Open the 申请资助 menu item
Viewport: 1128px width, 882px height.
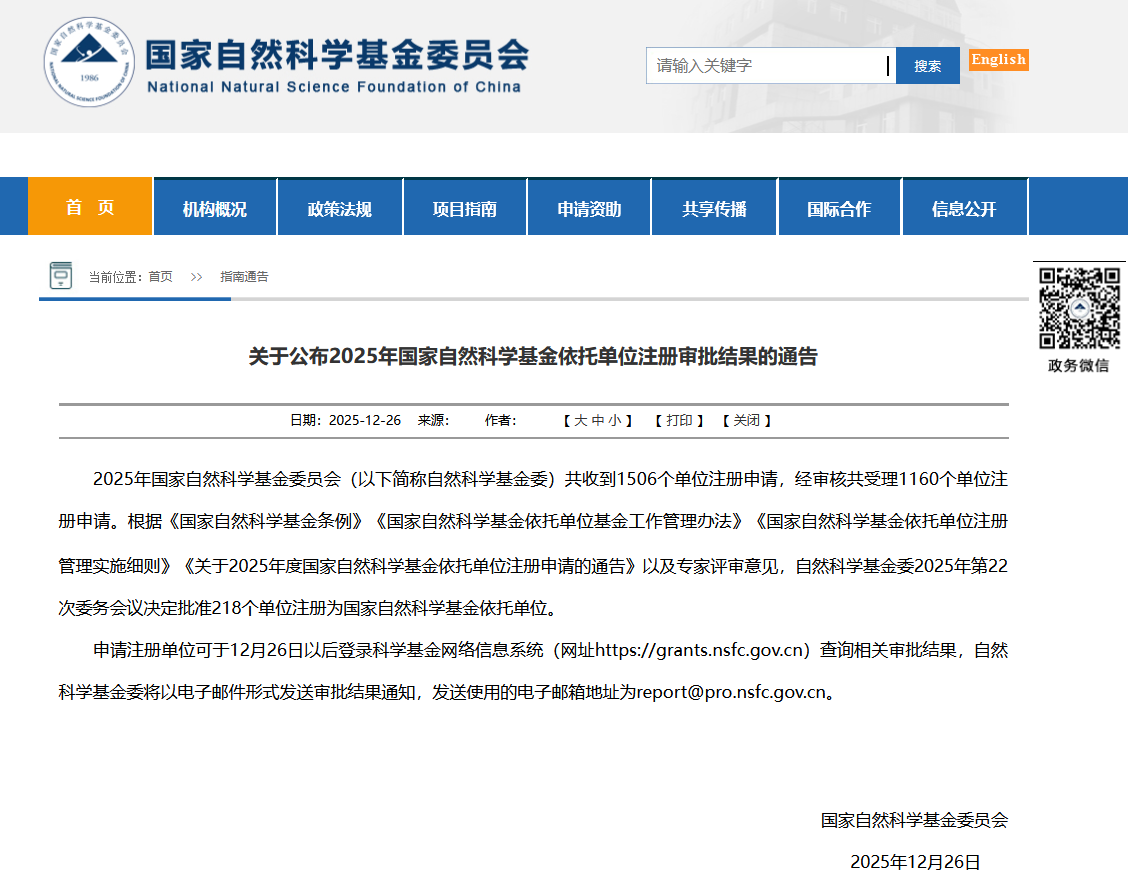[589, 209]
